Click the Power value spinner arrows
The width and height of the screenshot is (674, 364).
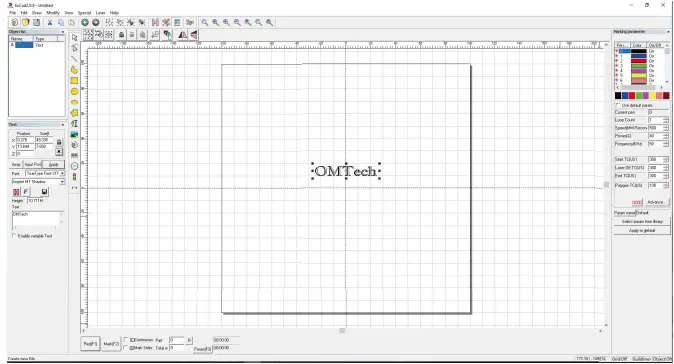666,136
